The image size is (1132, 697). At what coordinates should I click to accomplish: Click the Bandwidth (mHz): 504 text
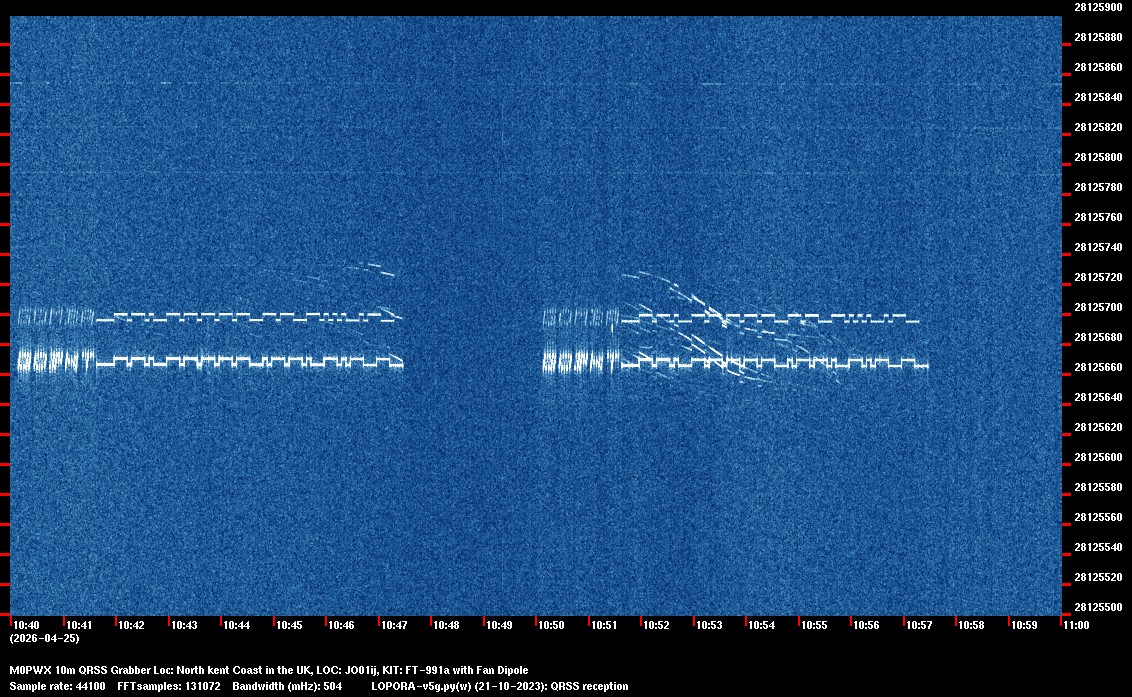tap(287, 687)
